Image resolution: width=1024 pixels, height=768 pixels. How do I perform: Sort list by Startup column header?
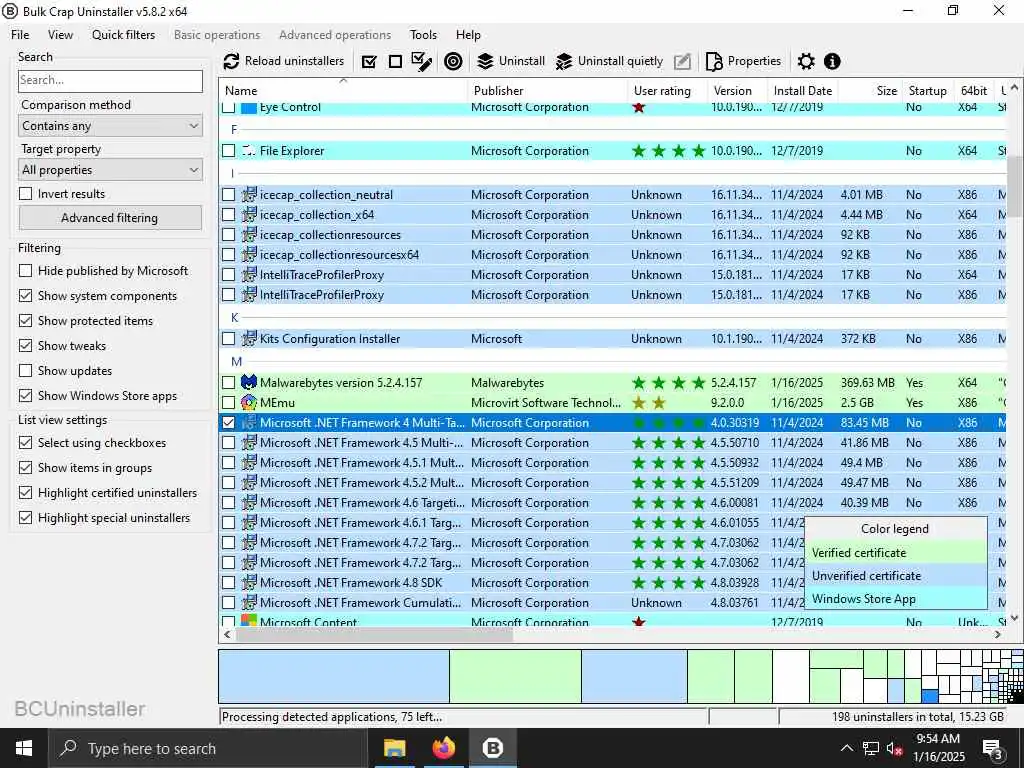(927, 91)
